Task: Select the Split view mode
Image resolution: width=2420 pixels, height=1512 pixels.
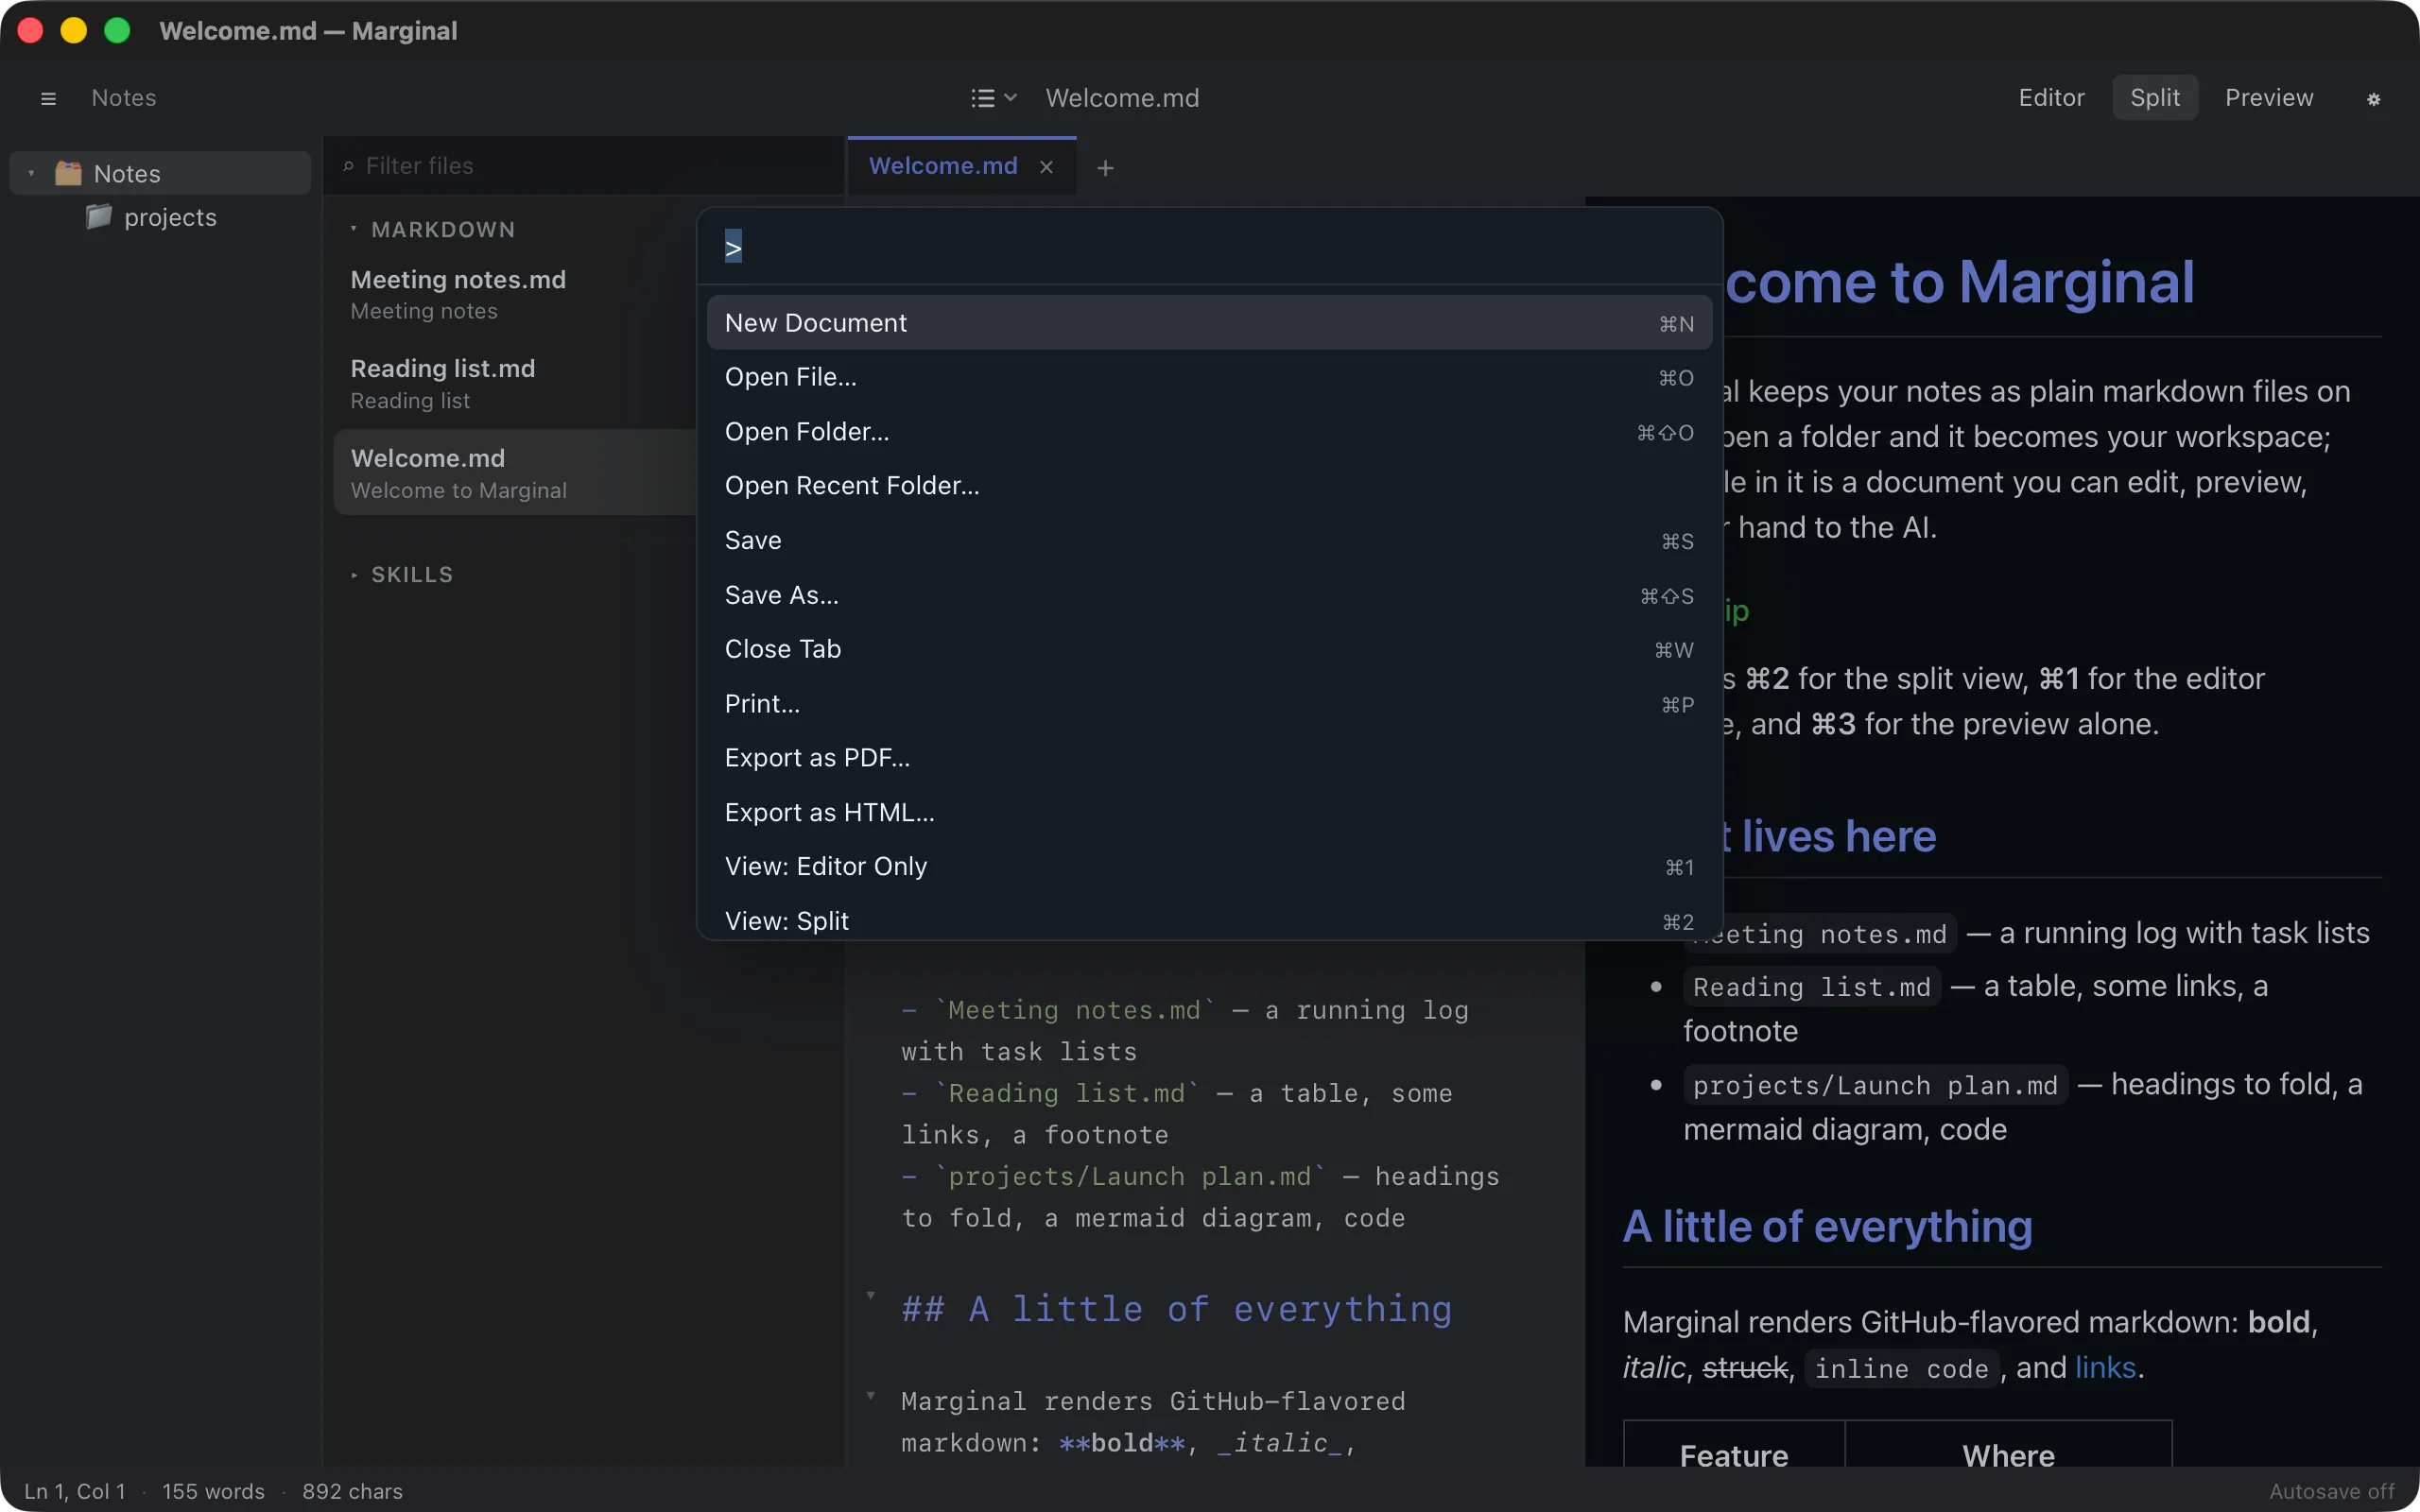Action: tap(2154, 97)
